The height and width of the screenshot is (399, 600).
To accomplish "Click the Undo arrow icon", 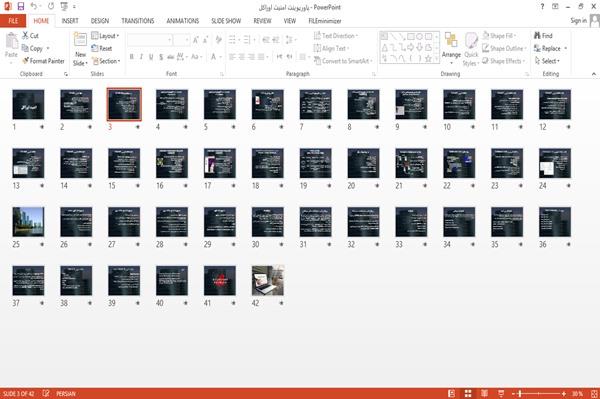I will (x=34, y=7).
